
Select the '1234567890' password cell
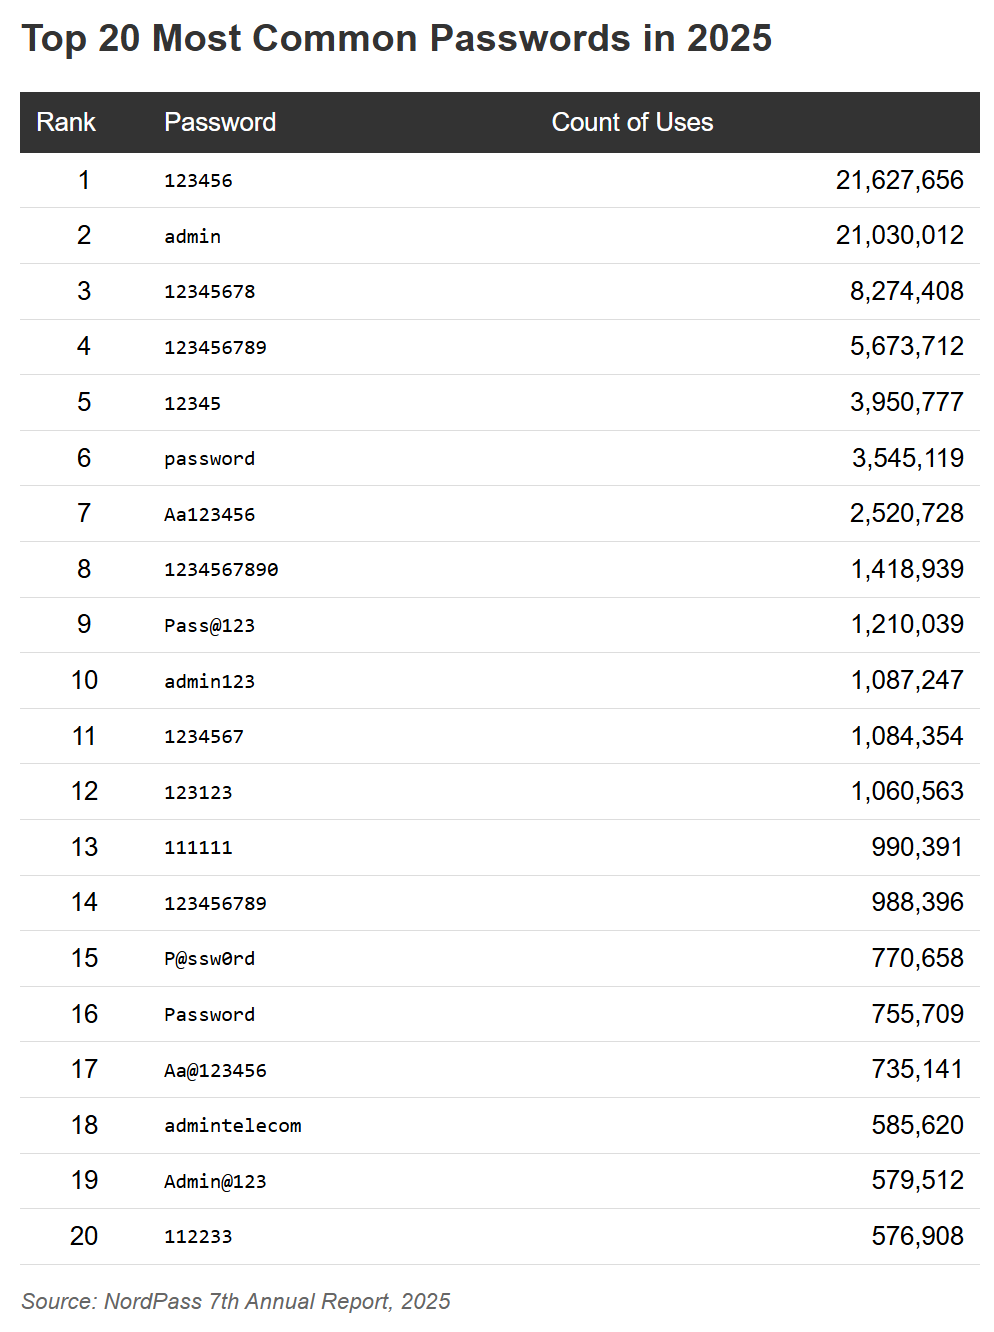click(x=221, y=569)
